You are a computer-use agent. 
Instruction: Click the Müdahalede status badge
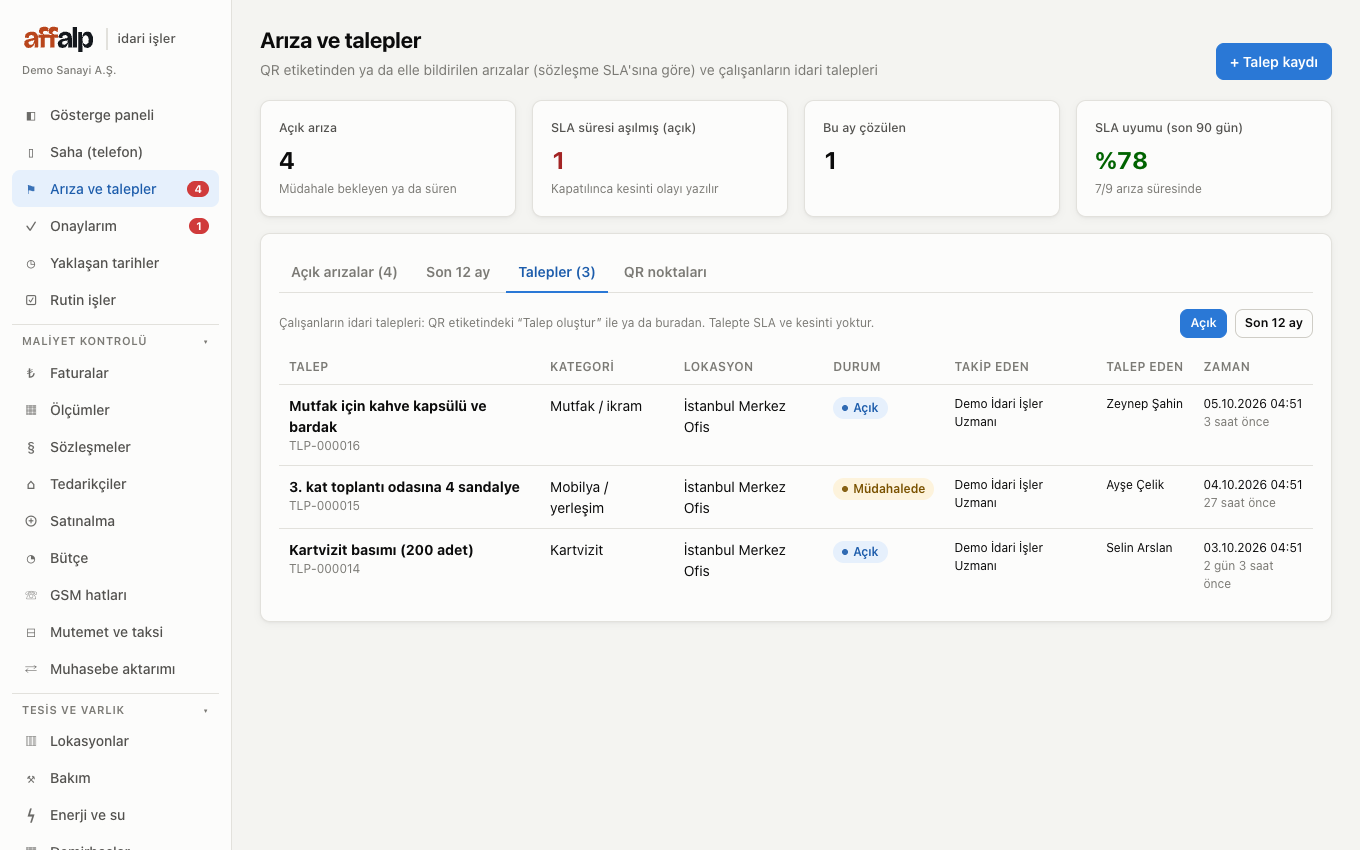point(883,489)
